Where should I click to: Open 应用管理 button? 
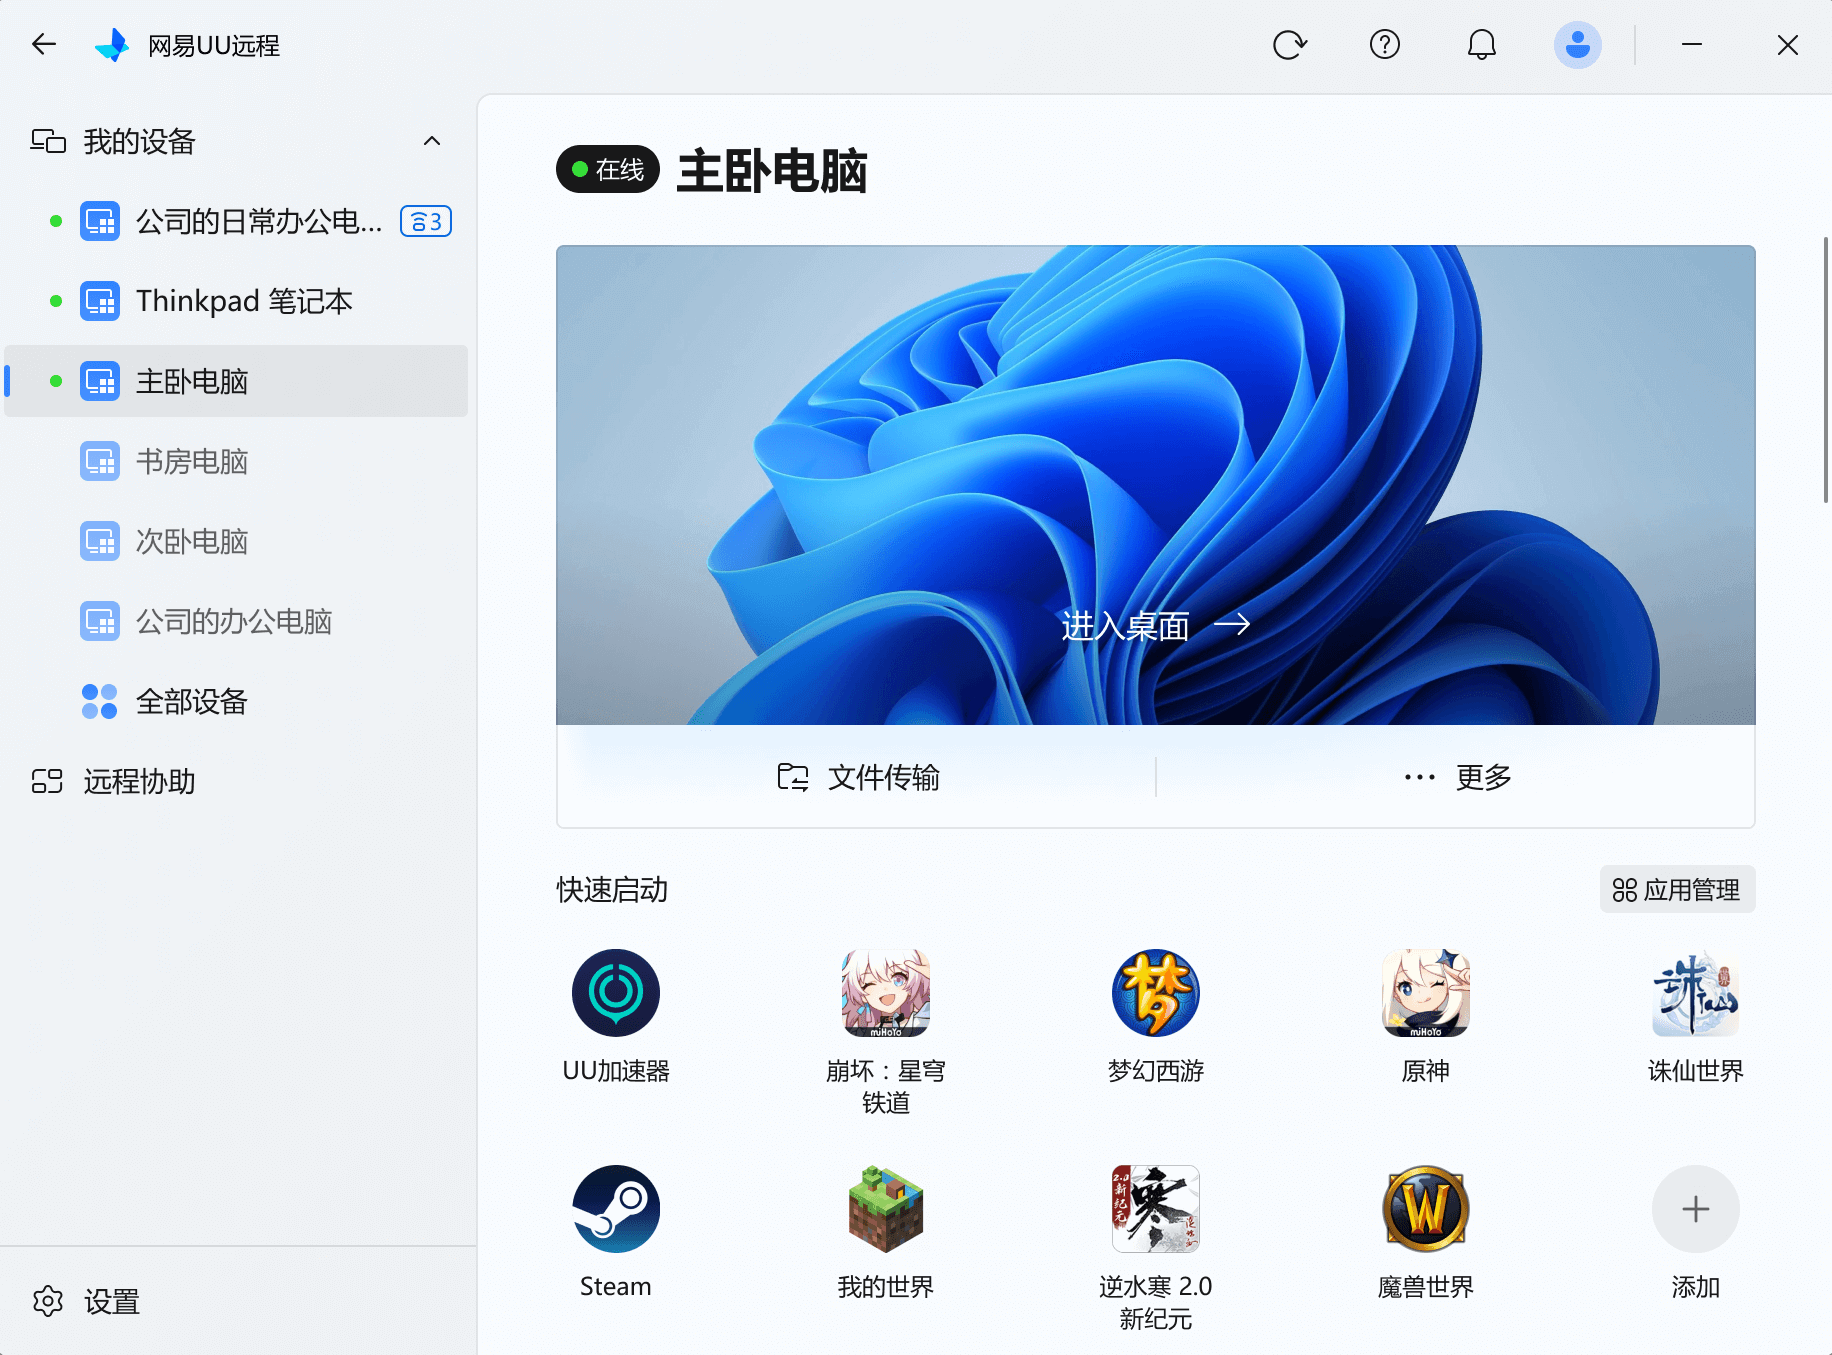pyautogui.click(x=1677, y=889)
